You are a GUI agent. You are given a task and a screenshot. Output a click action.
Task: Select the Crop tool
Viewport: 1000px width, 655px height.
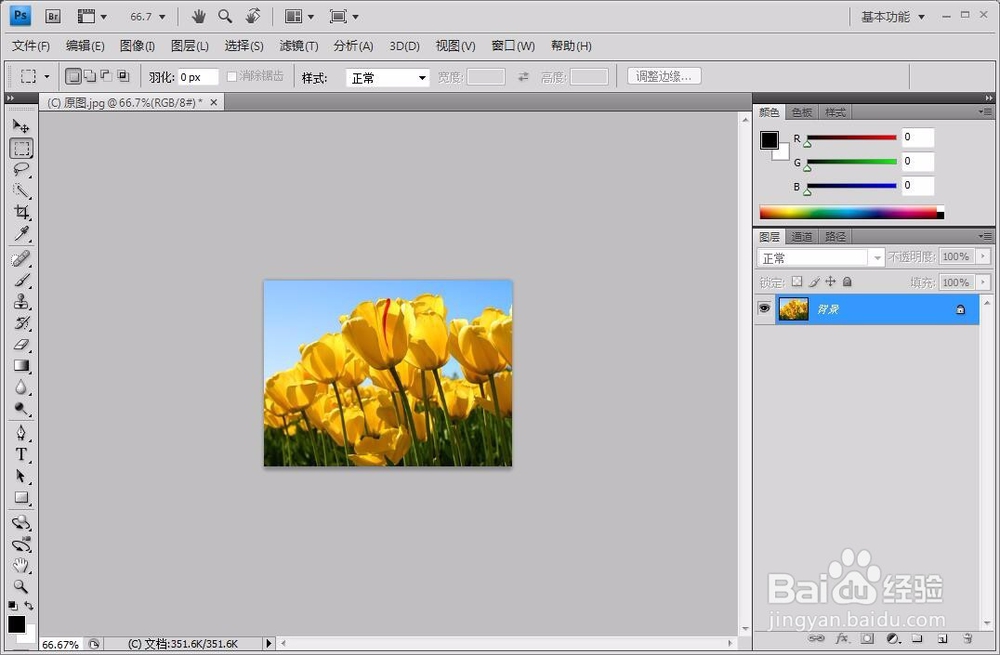[x=21, y=212]
